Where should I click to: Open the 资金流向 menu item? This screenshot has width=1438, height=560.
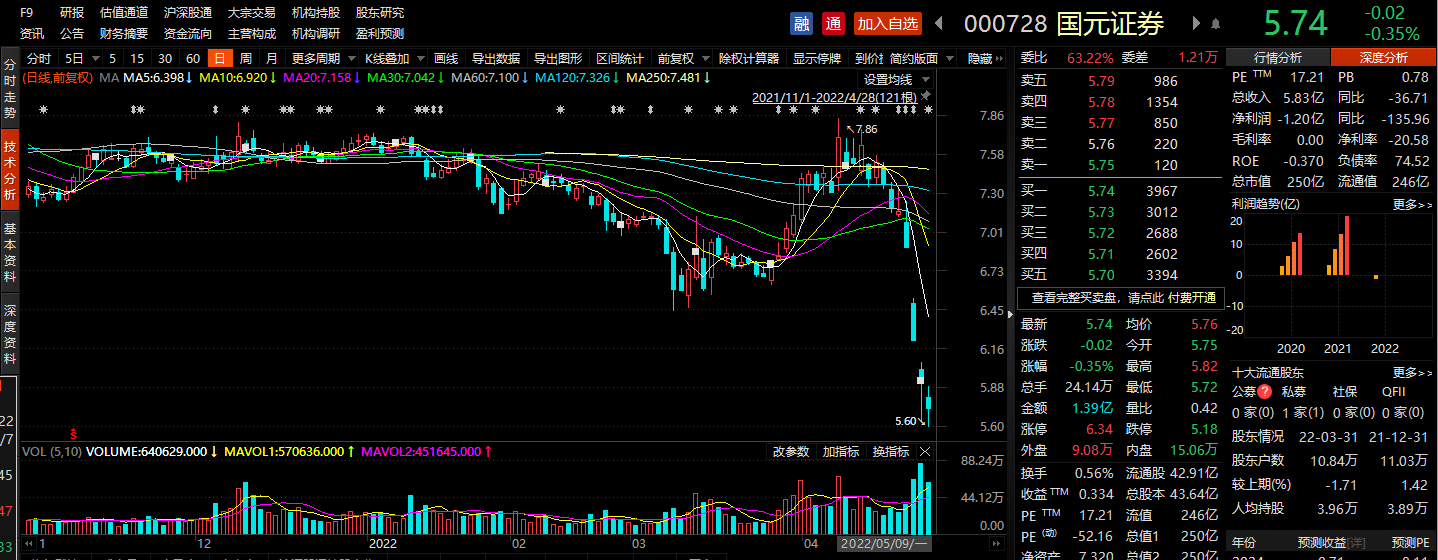[x=188, y=33]
